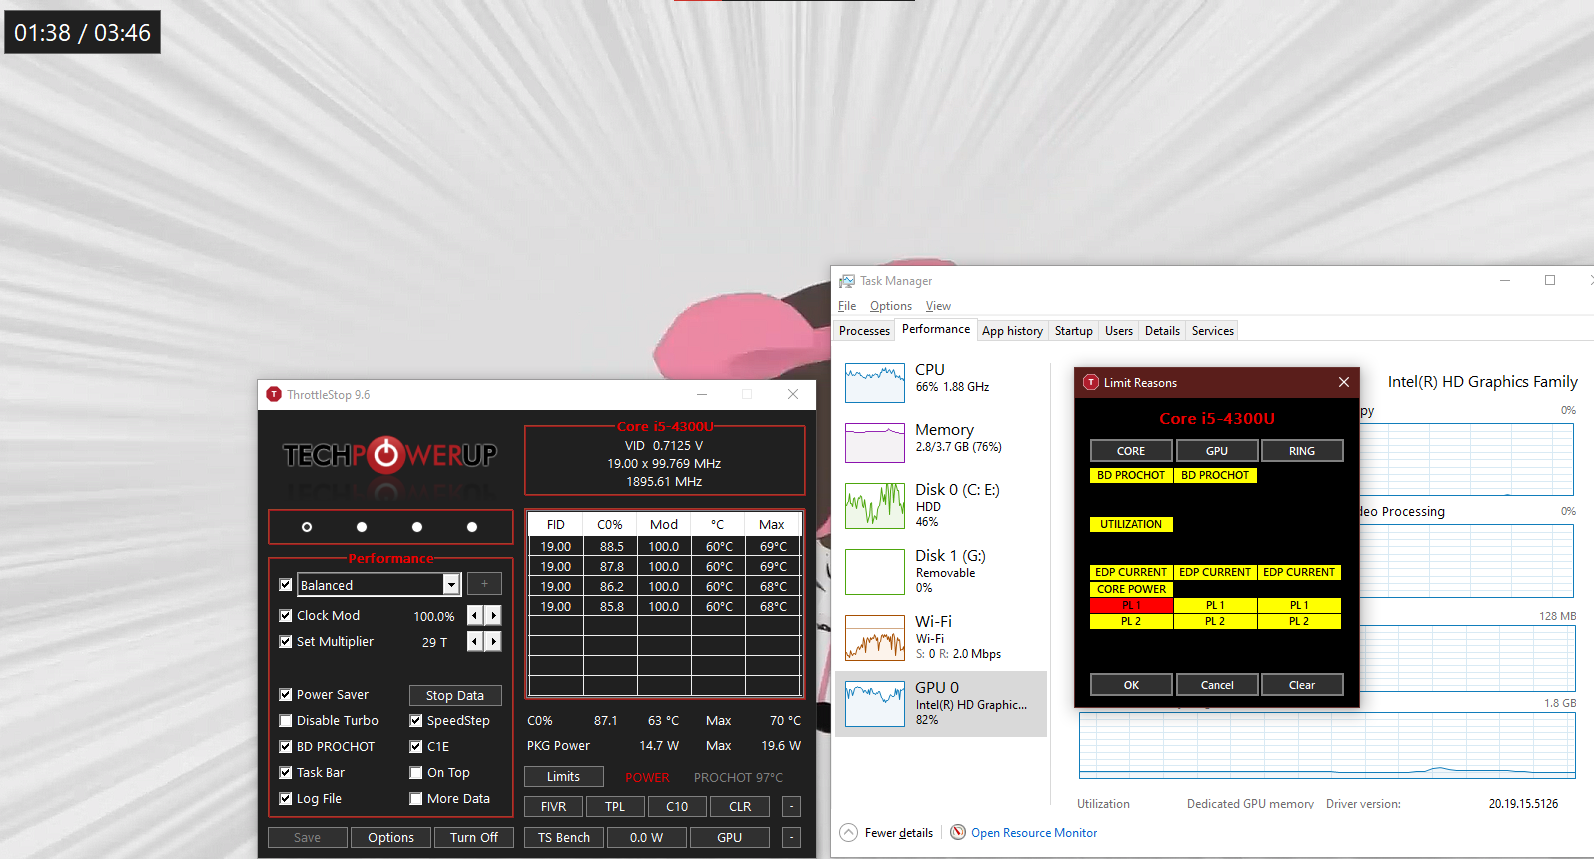1594x859 pixels.
Task: Click Cancel in the Limit Reasons dialog
Action: pos(1217,685)
